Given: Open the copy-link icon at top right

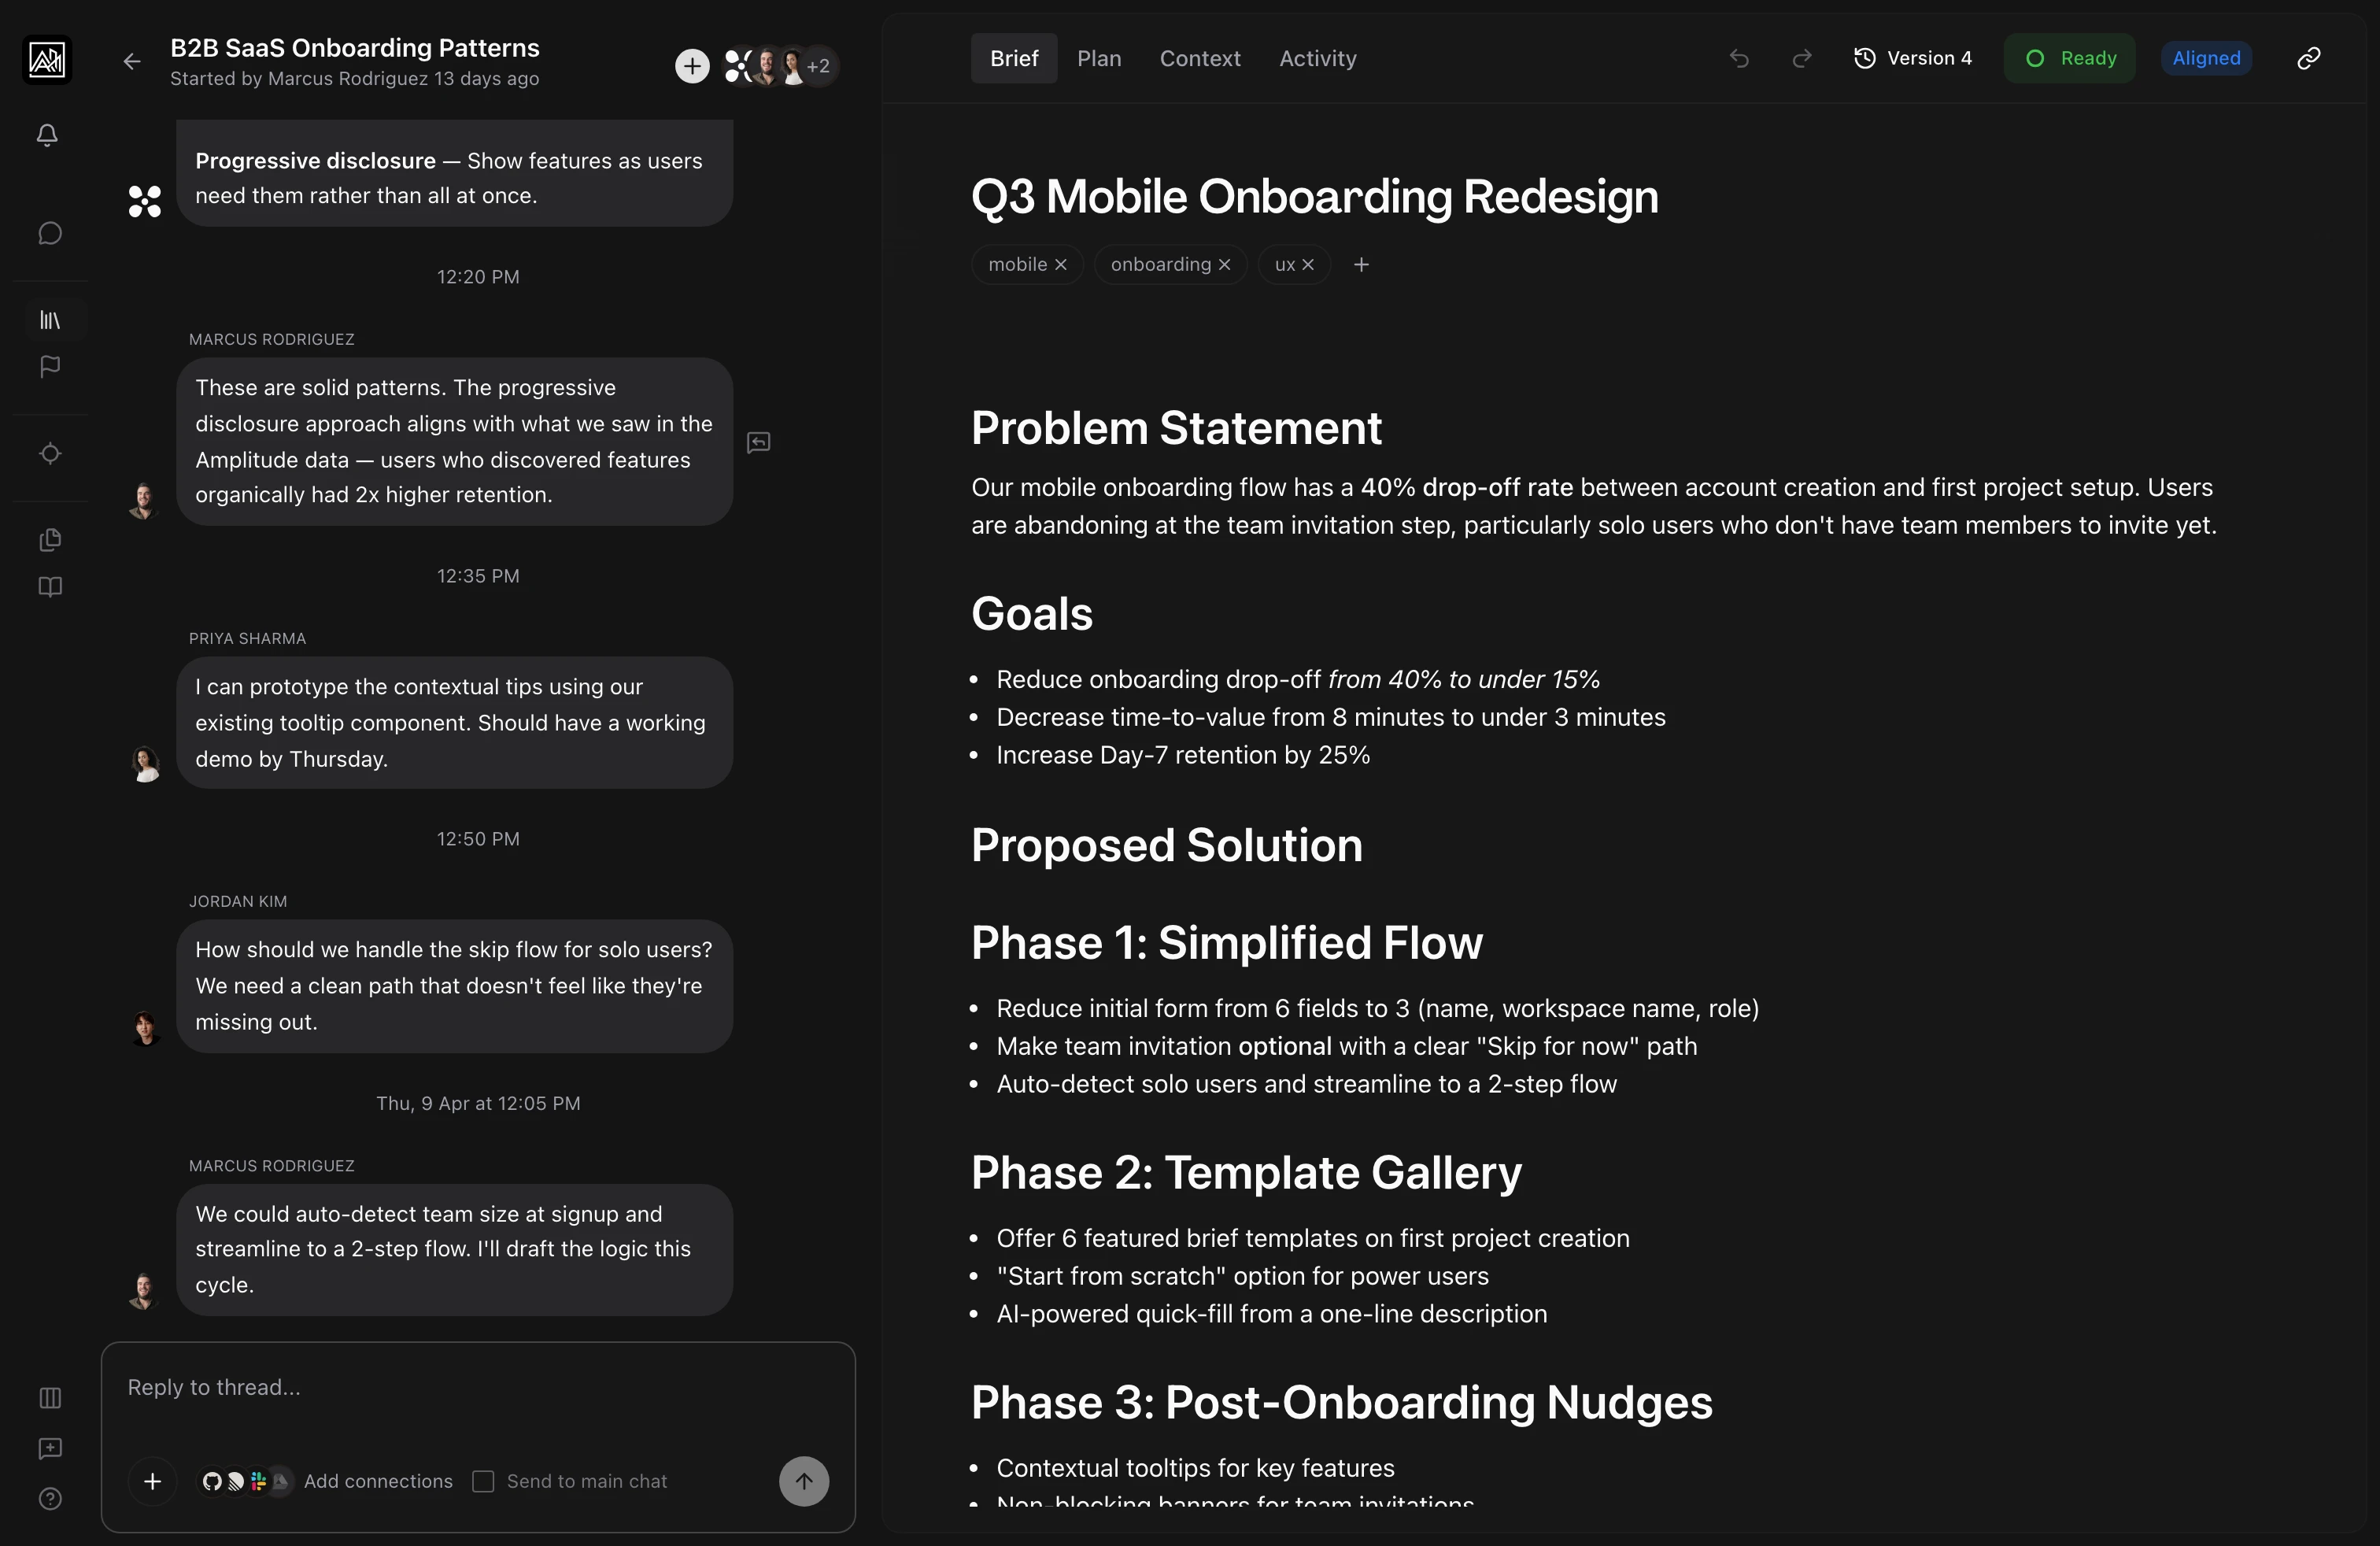Looking at the screenshot, I should pos(2308,58).
